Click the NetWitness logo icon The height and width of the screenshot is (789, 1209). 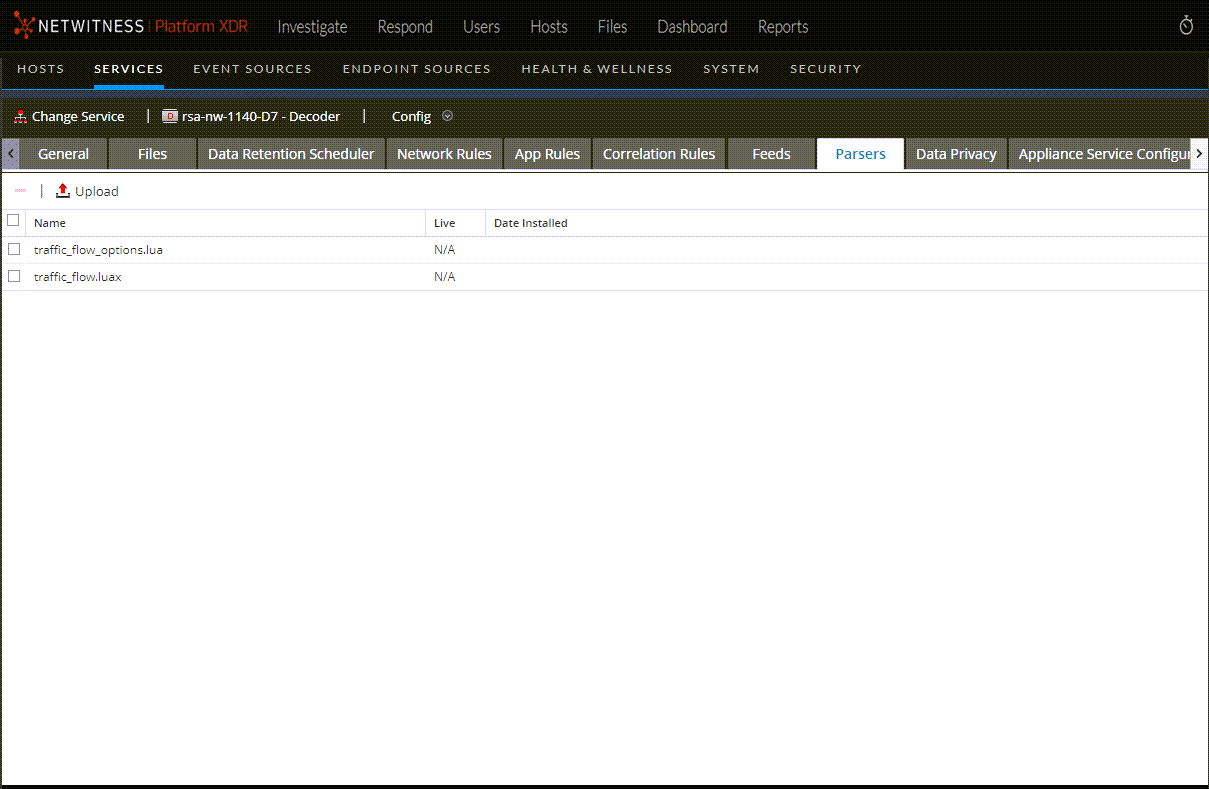click(x=24, y=27)
